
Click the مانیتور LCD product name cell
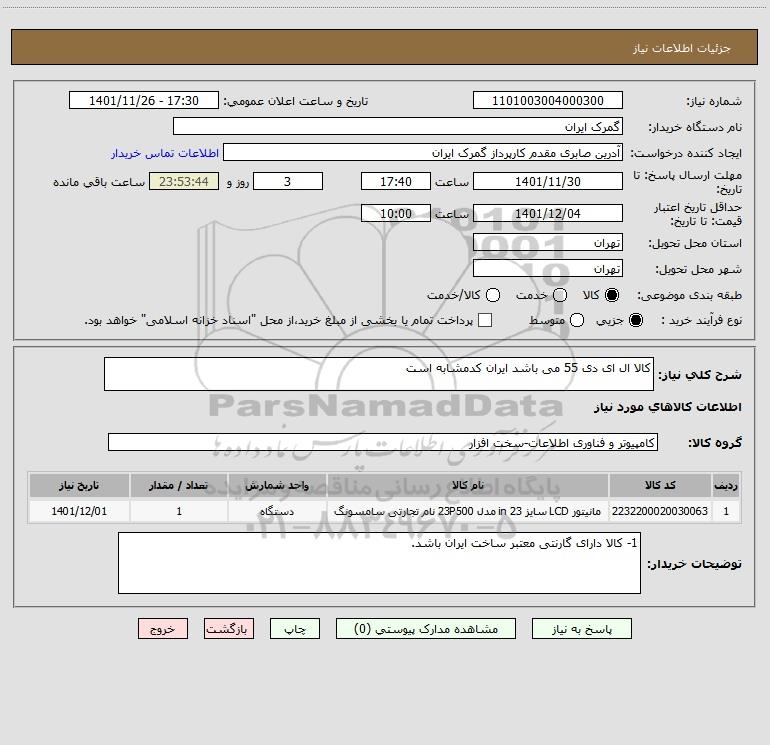click(468, 511)
